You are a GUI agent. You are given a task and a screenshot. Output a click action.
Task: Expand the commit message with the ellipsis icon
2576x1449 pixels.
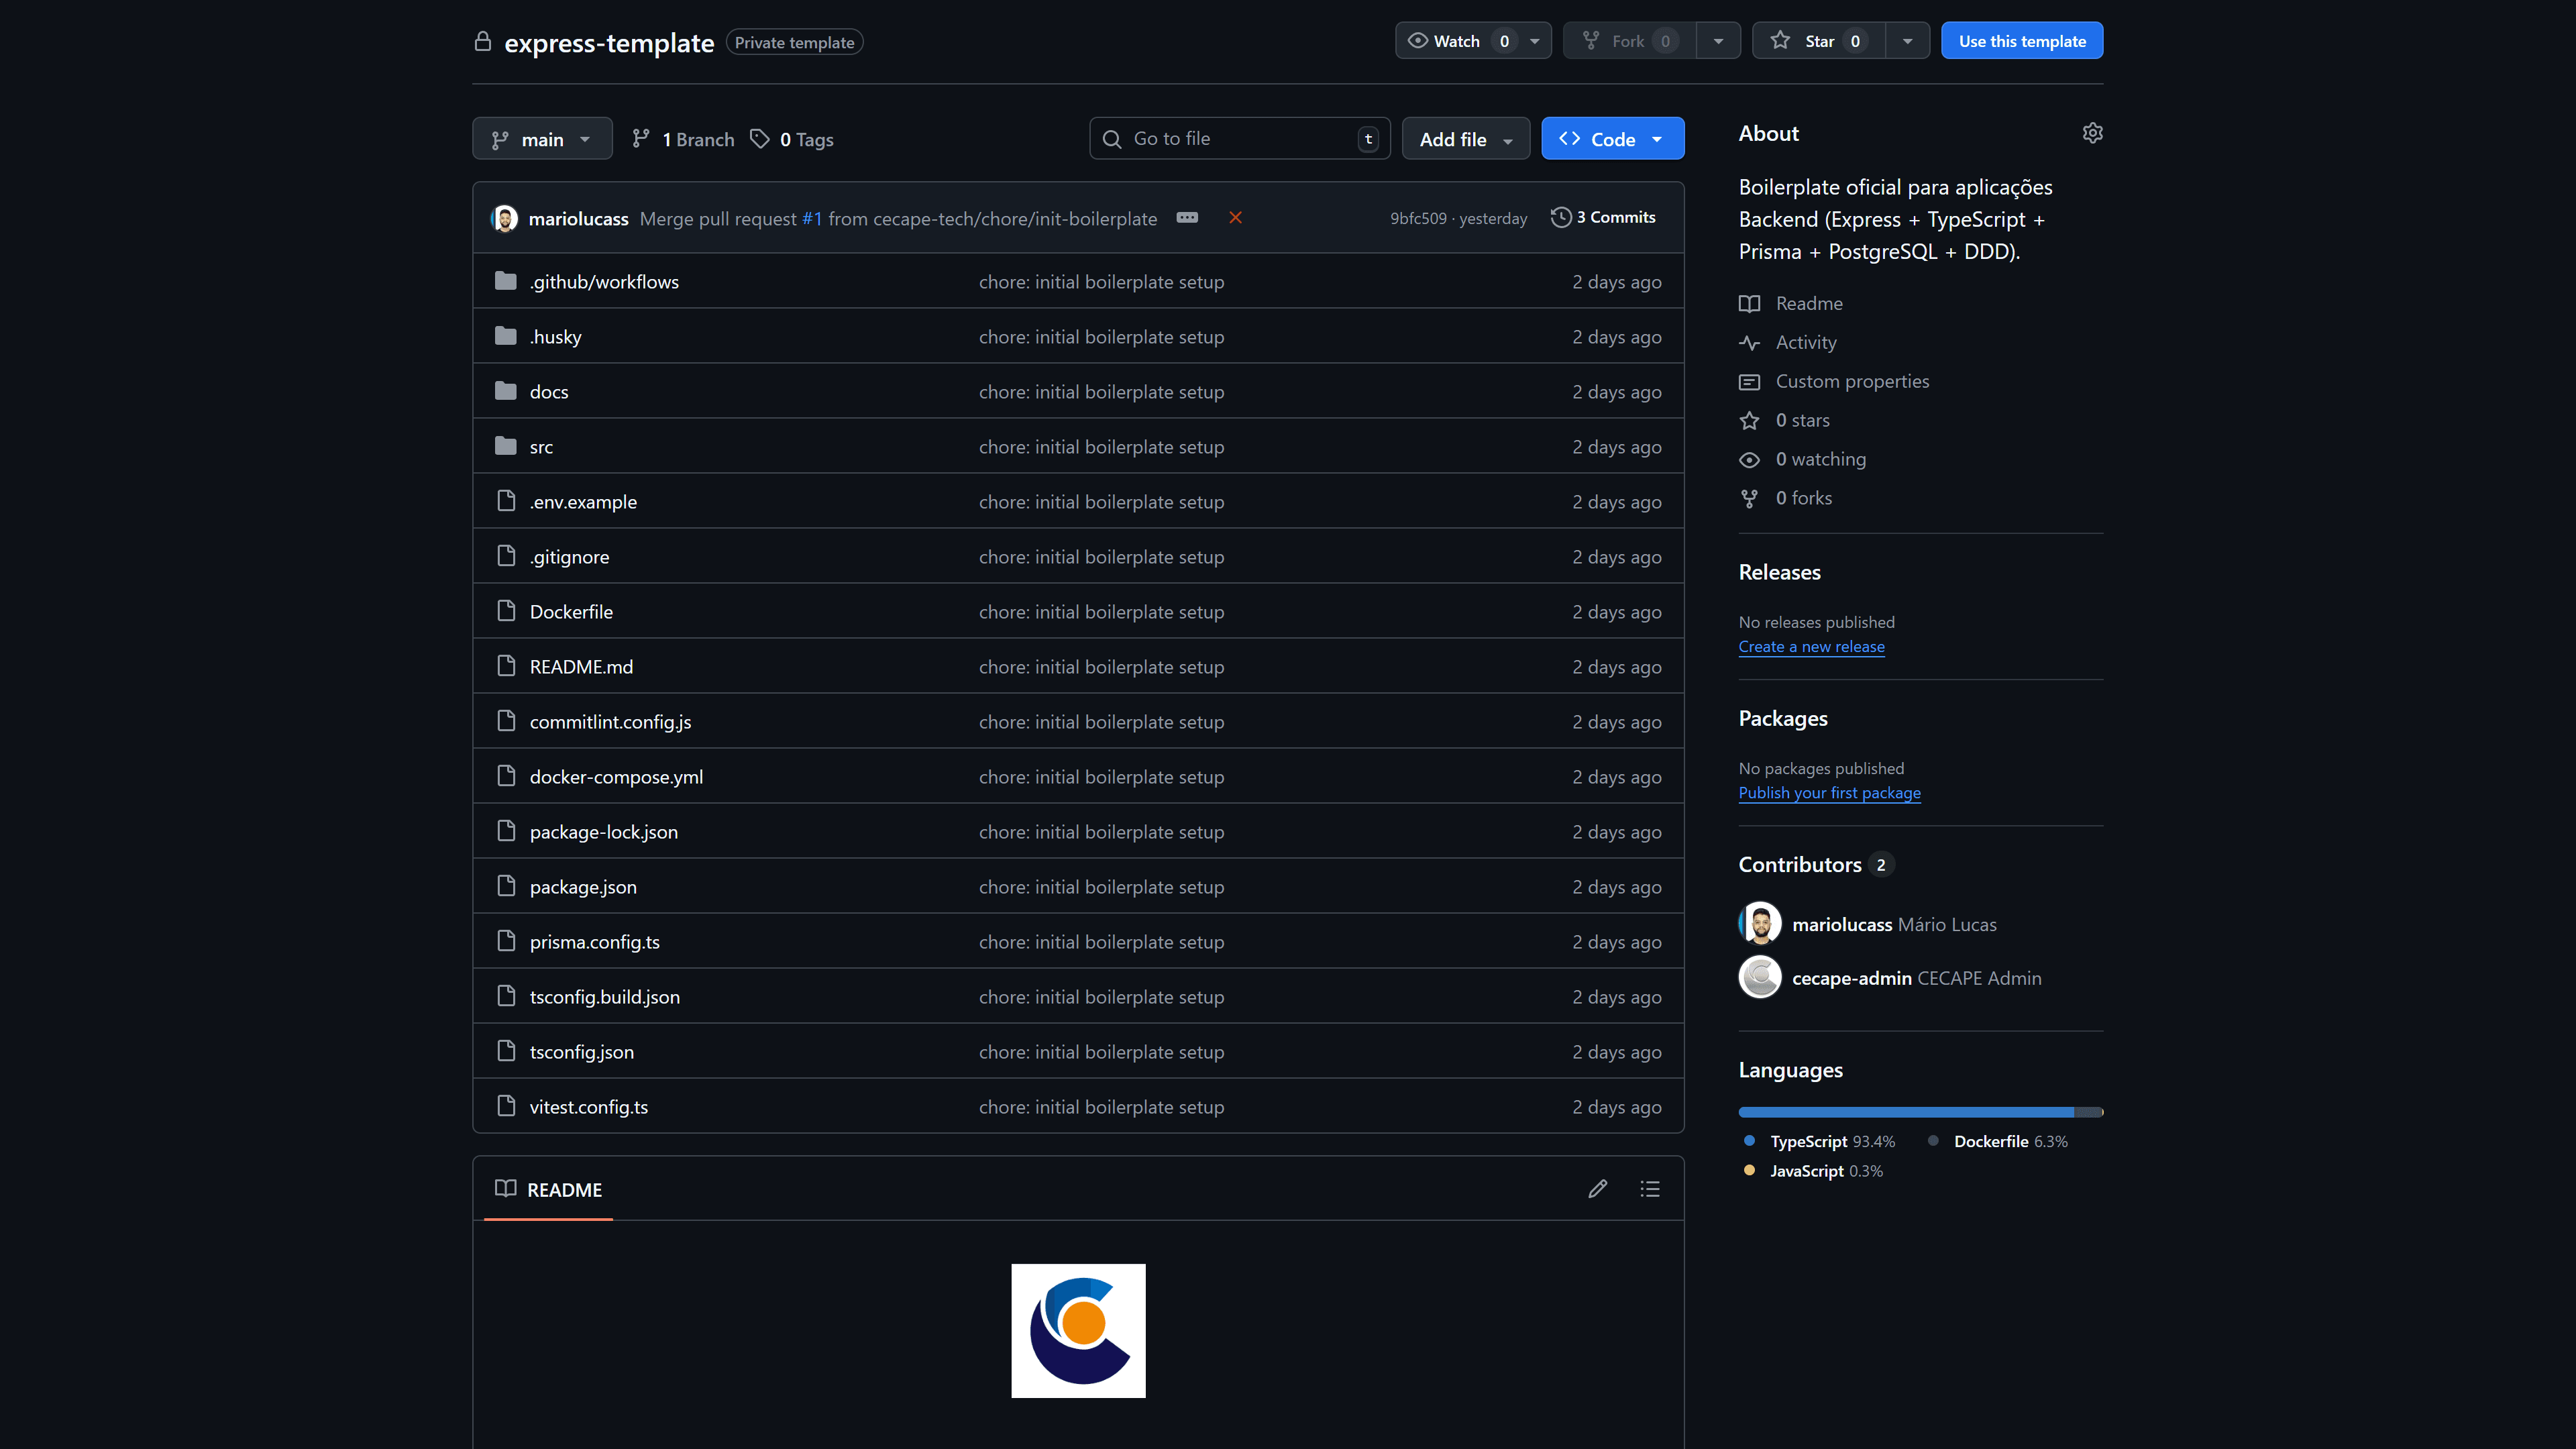(x=1187, y=217)
